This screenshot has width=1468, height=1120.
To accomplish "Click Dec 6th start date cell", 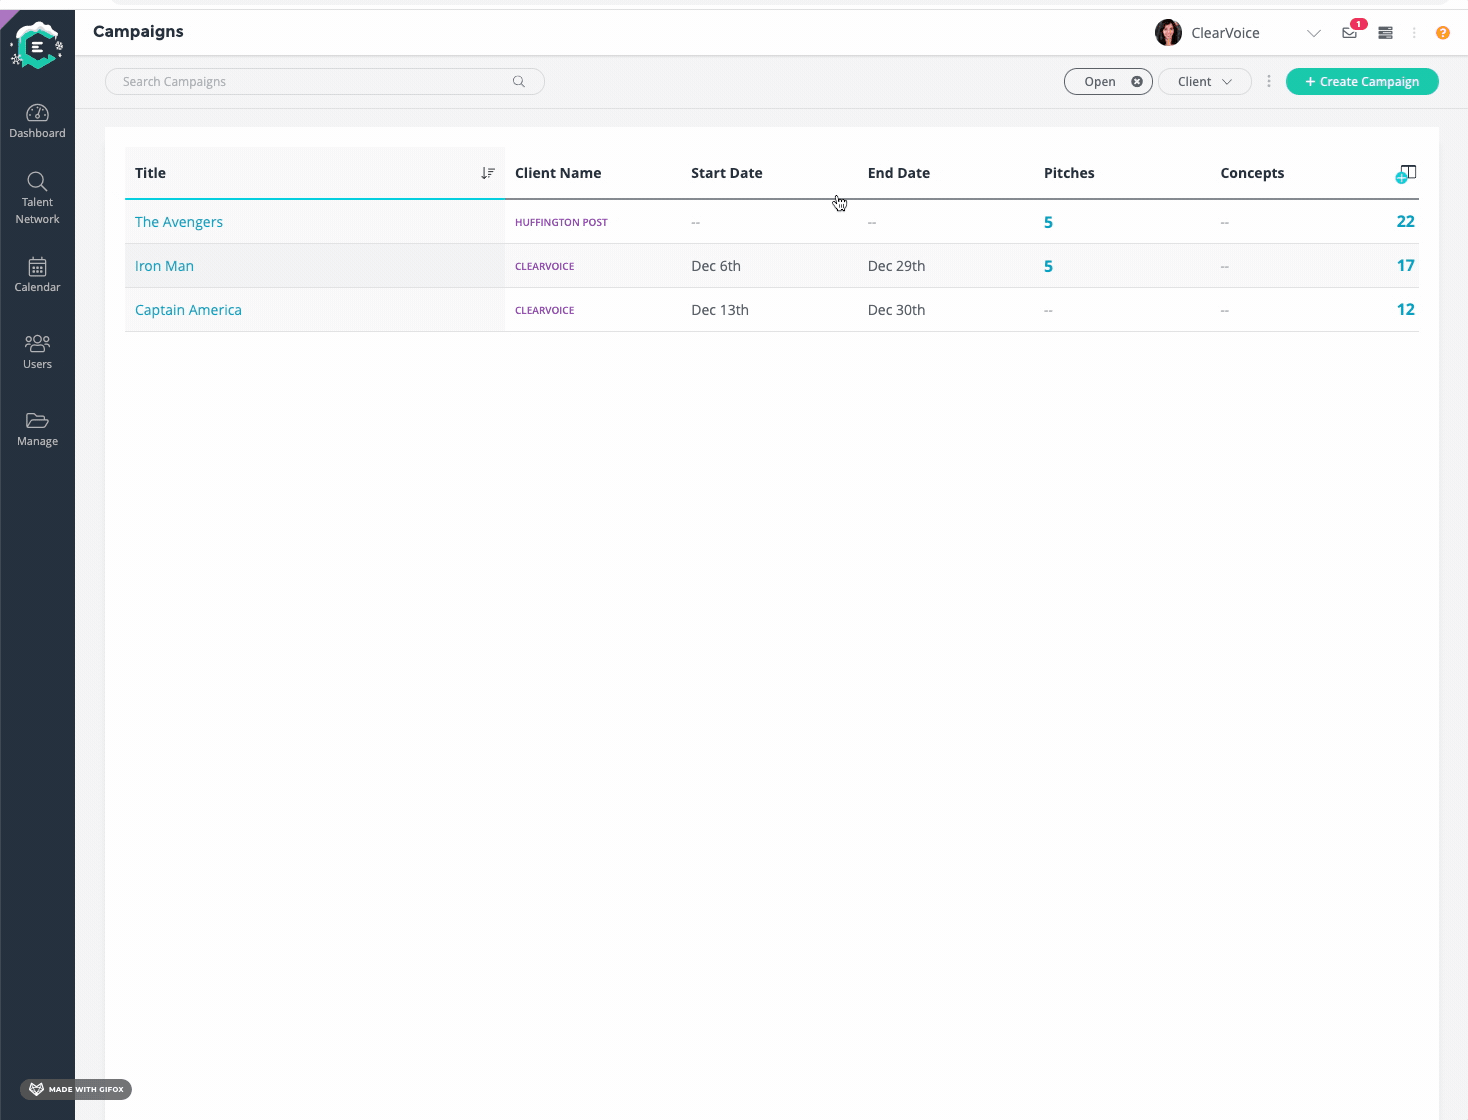I will (716, 266).
